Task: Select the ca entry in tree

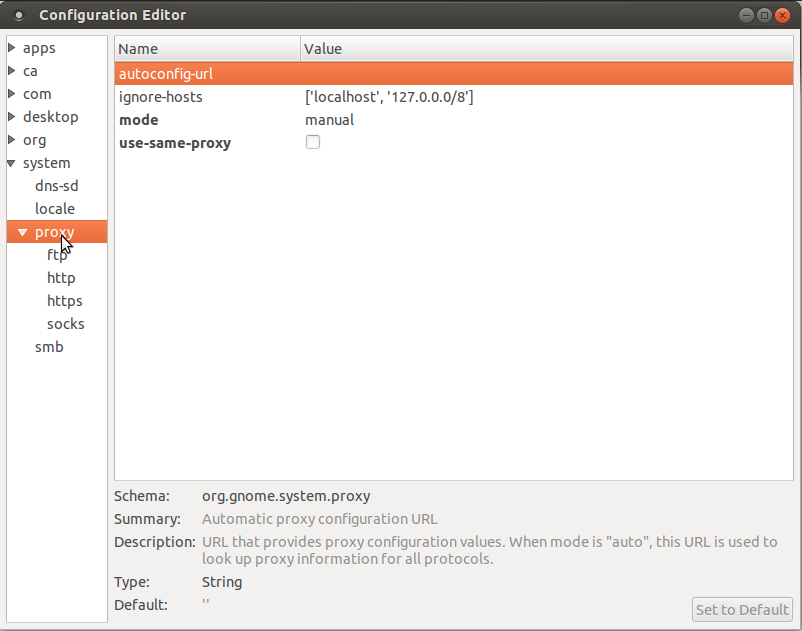Action: point(30,71)
